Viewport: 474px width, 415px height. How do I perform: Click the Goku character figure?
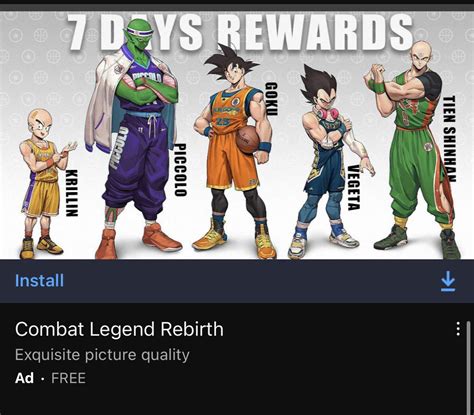point(233,152)
